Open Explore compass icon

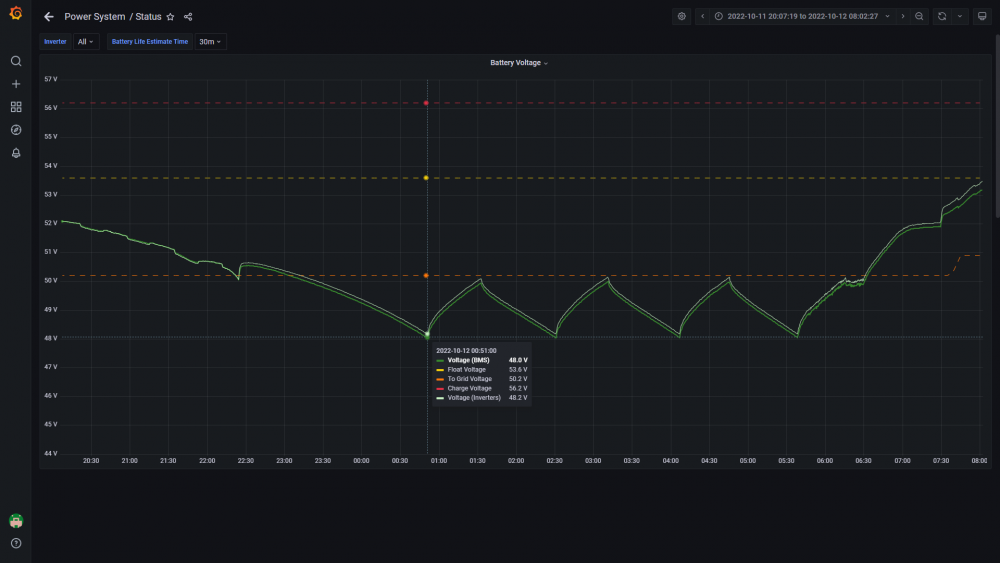coord(16,130)
